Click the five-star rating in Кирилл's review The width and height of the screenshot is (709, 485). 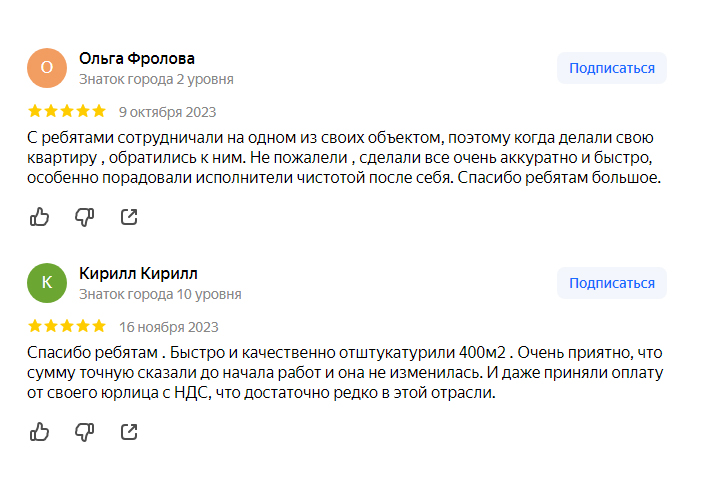pyautogui.click(x=66, y=326)
